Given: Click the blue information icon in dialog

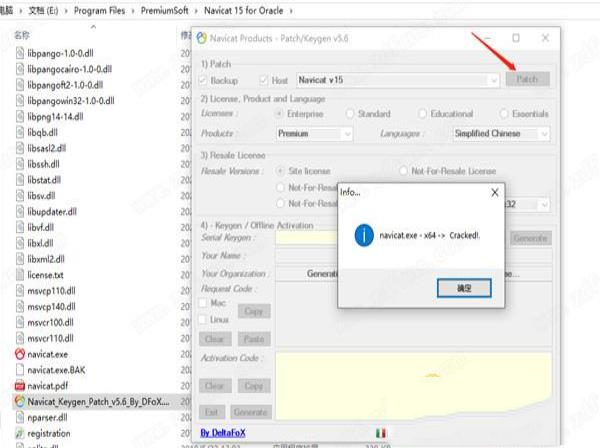Looking at the screenshot, I should click(364, 235).
